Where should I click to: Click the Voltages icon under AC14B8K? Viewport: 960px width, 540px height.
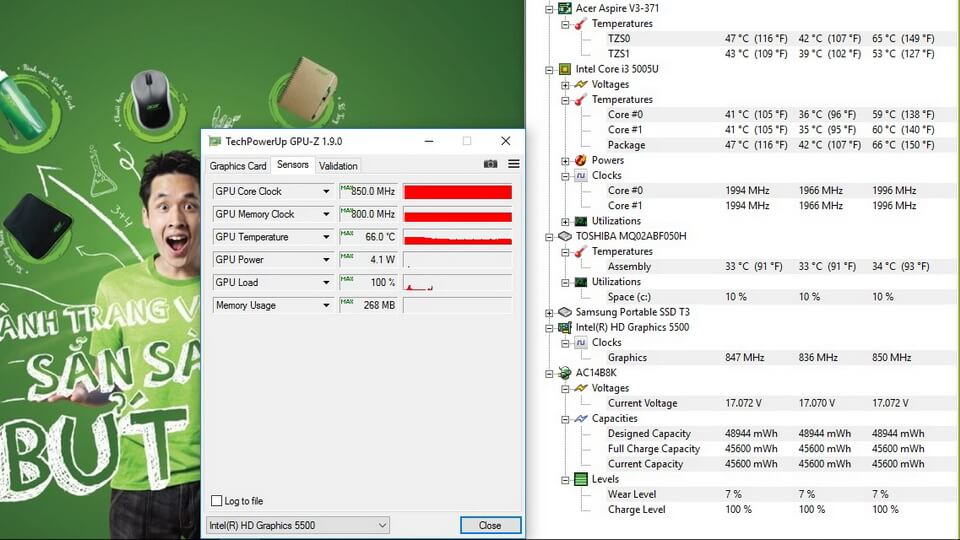pyautogui.click(x=580, y=388)
